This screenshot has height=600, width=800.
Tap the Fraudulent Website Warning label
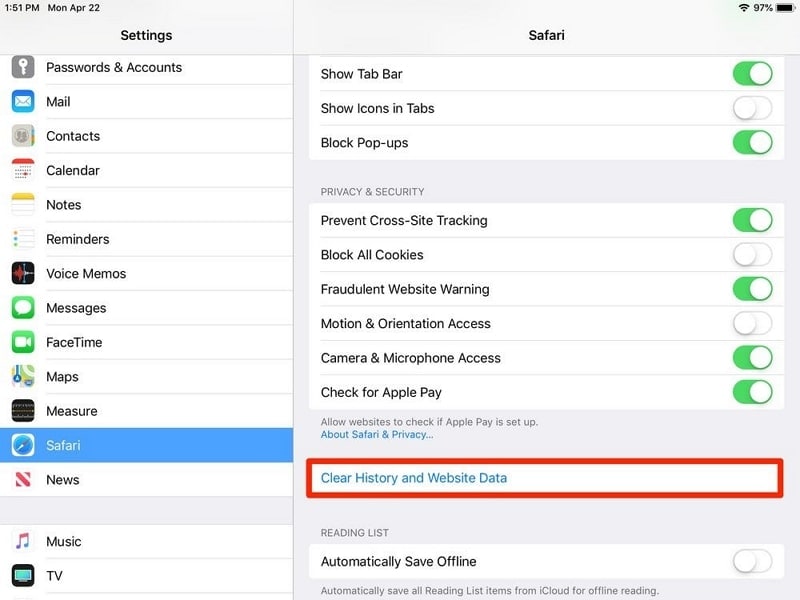[405, 289]
